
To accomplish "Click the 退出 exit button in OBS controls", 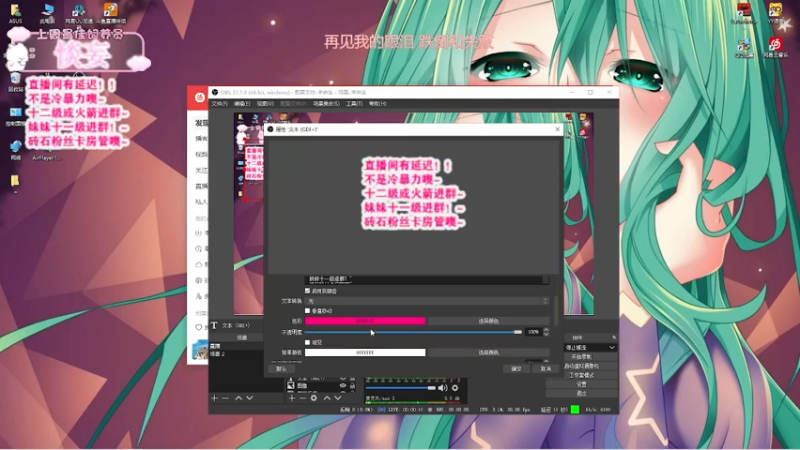I will click(581, 393).
